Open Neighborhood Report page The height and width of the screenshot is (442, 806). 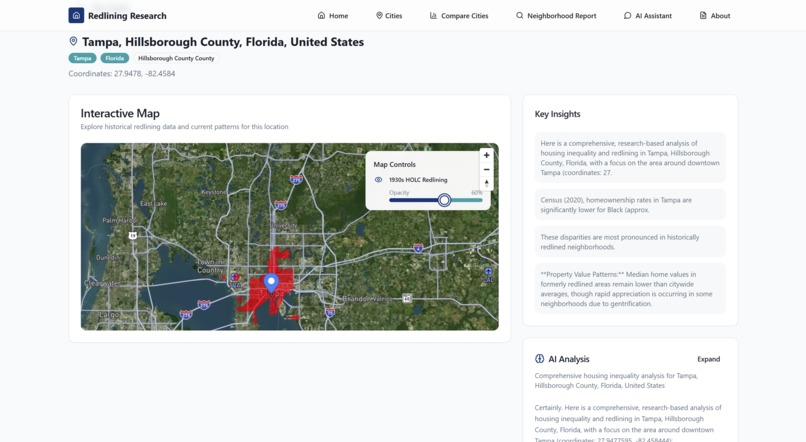[556, 15]
